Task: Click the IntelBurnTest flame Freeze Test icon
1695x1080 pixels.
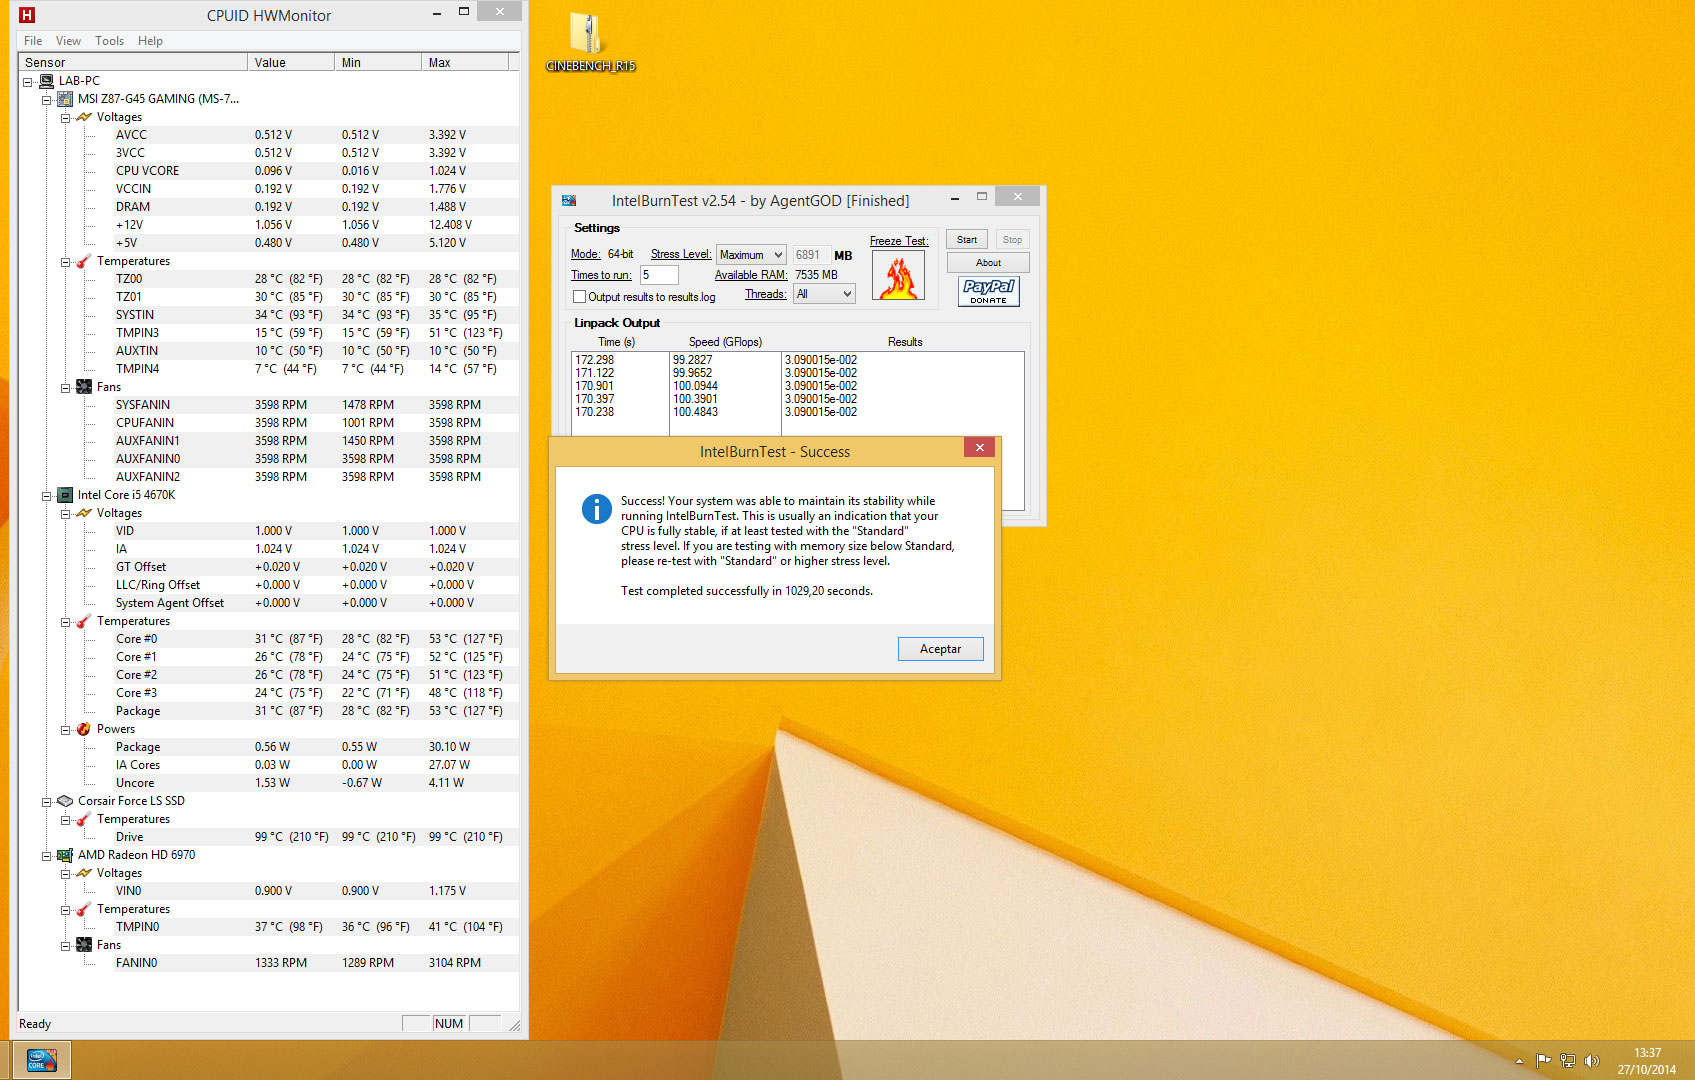Action: click(898, 275)
